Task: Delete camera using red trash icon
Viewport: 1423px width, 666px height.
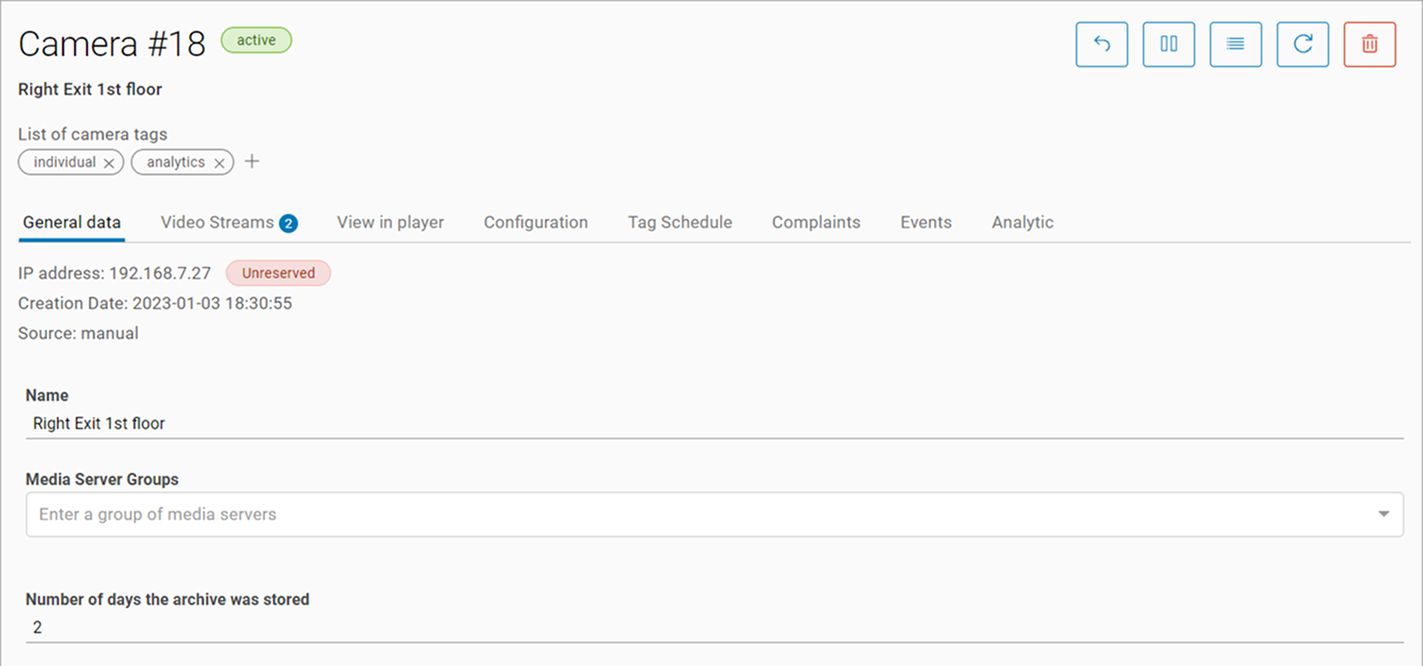Action: point(1369,45)
